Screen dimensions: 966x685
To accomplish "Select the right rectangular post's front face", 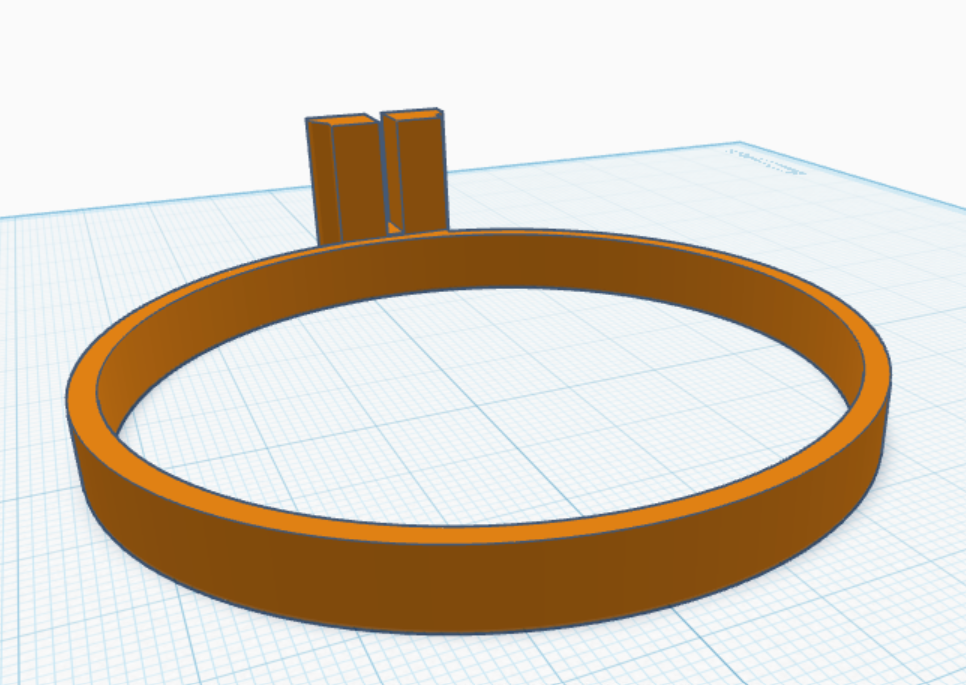I will click(x=422, y=170).
